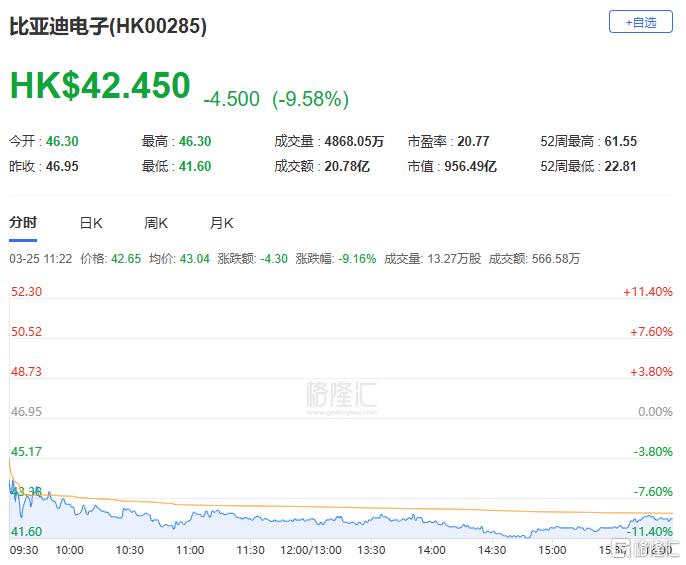Switch to the 周K weekly chart tab

point(156,223)
